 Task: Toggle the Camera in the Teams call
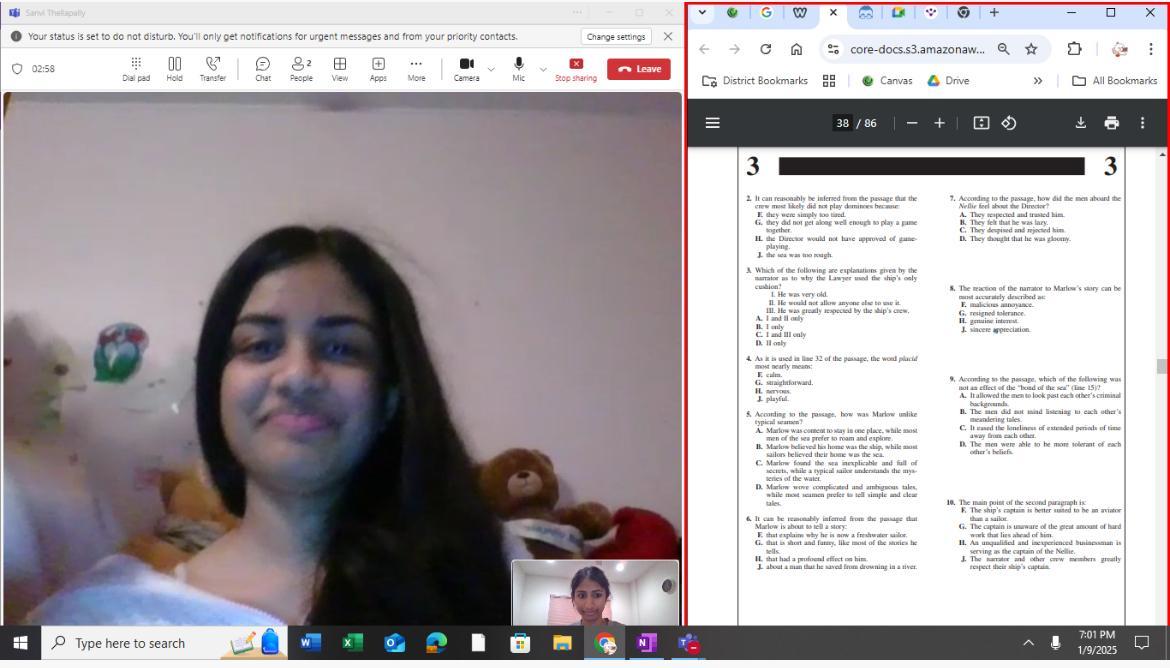466,69
